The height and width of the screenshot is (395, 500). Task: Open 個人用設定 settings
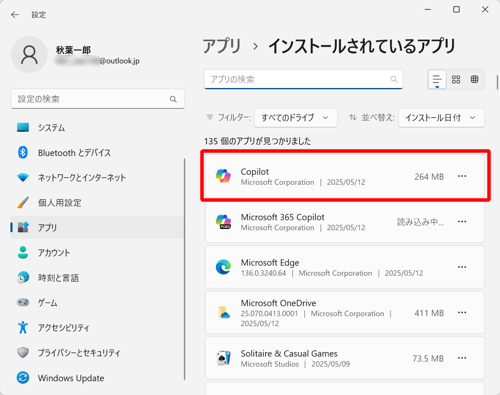coord(97,202)
